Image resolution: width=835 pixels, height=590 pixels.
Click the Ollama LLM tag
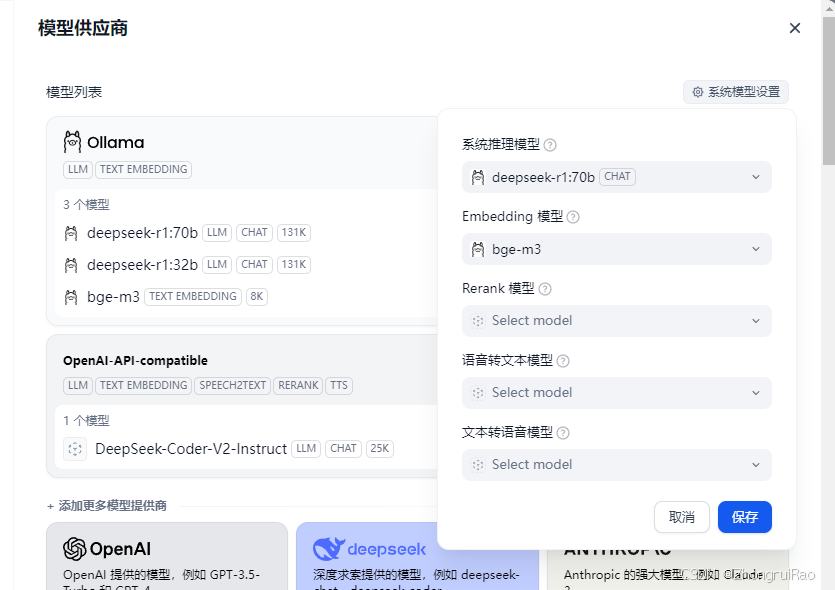(x=78, y=169)
